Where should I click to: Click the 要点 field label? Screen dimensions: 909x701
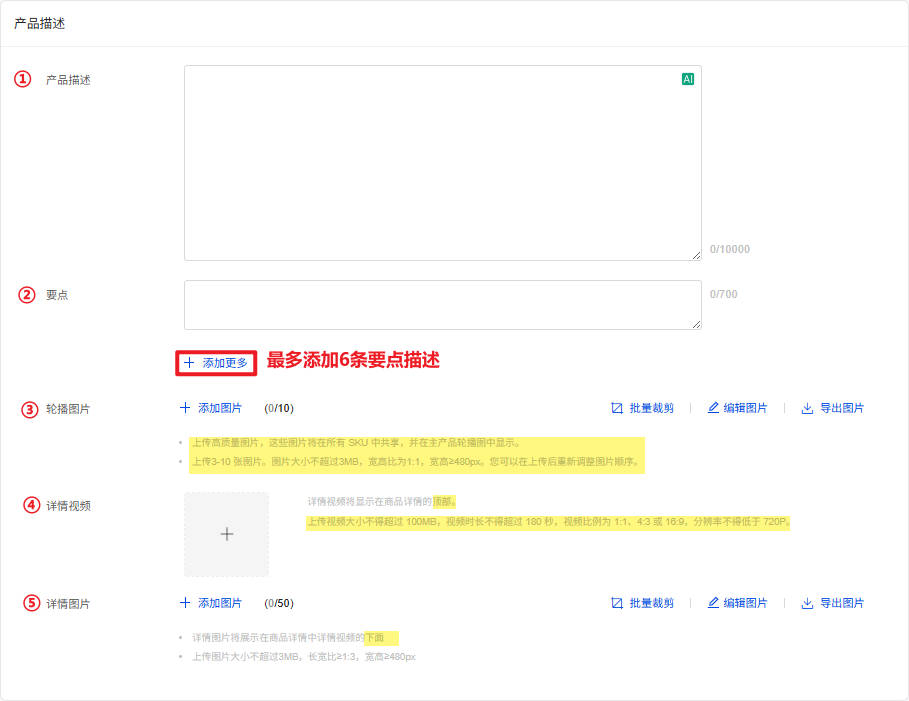[57, 295]
